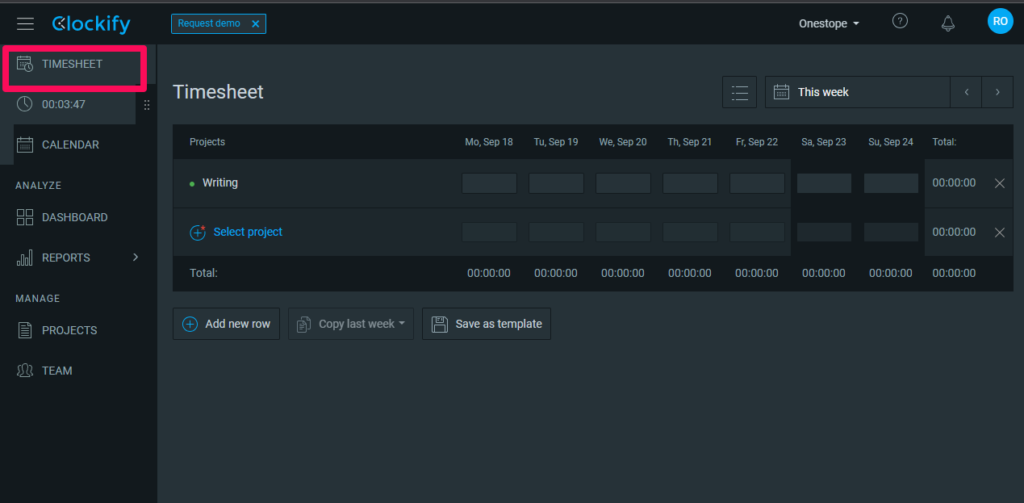
Task: Open the Onestope workspace dropdown
Action: click(829, 24)
